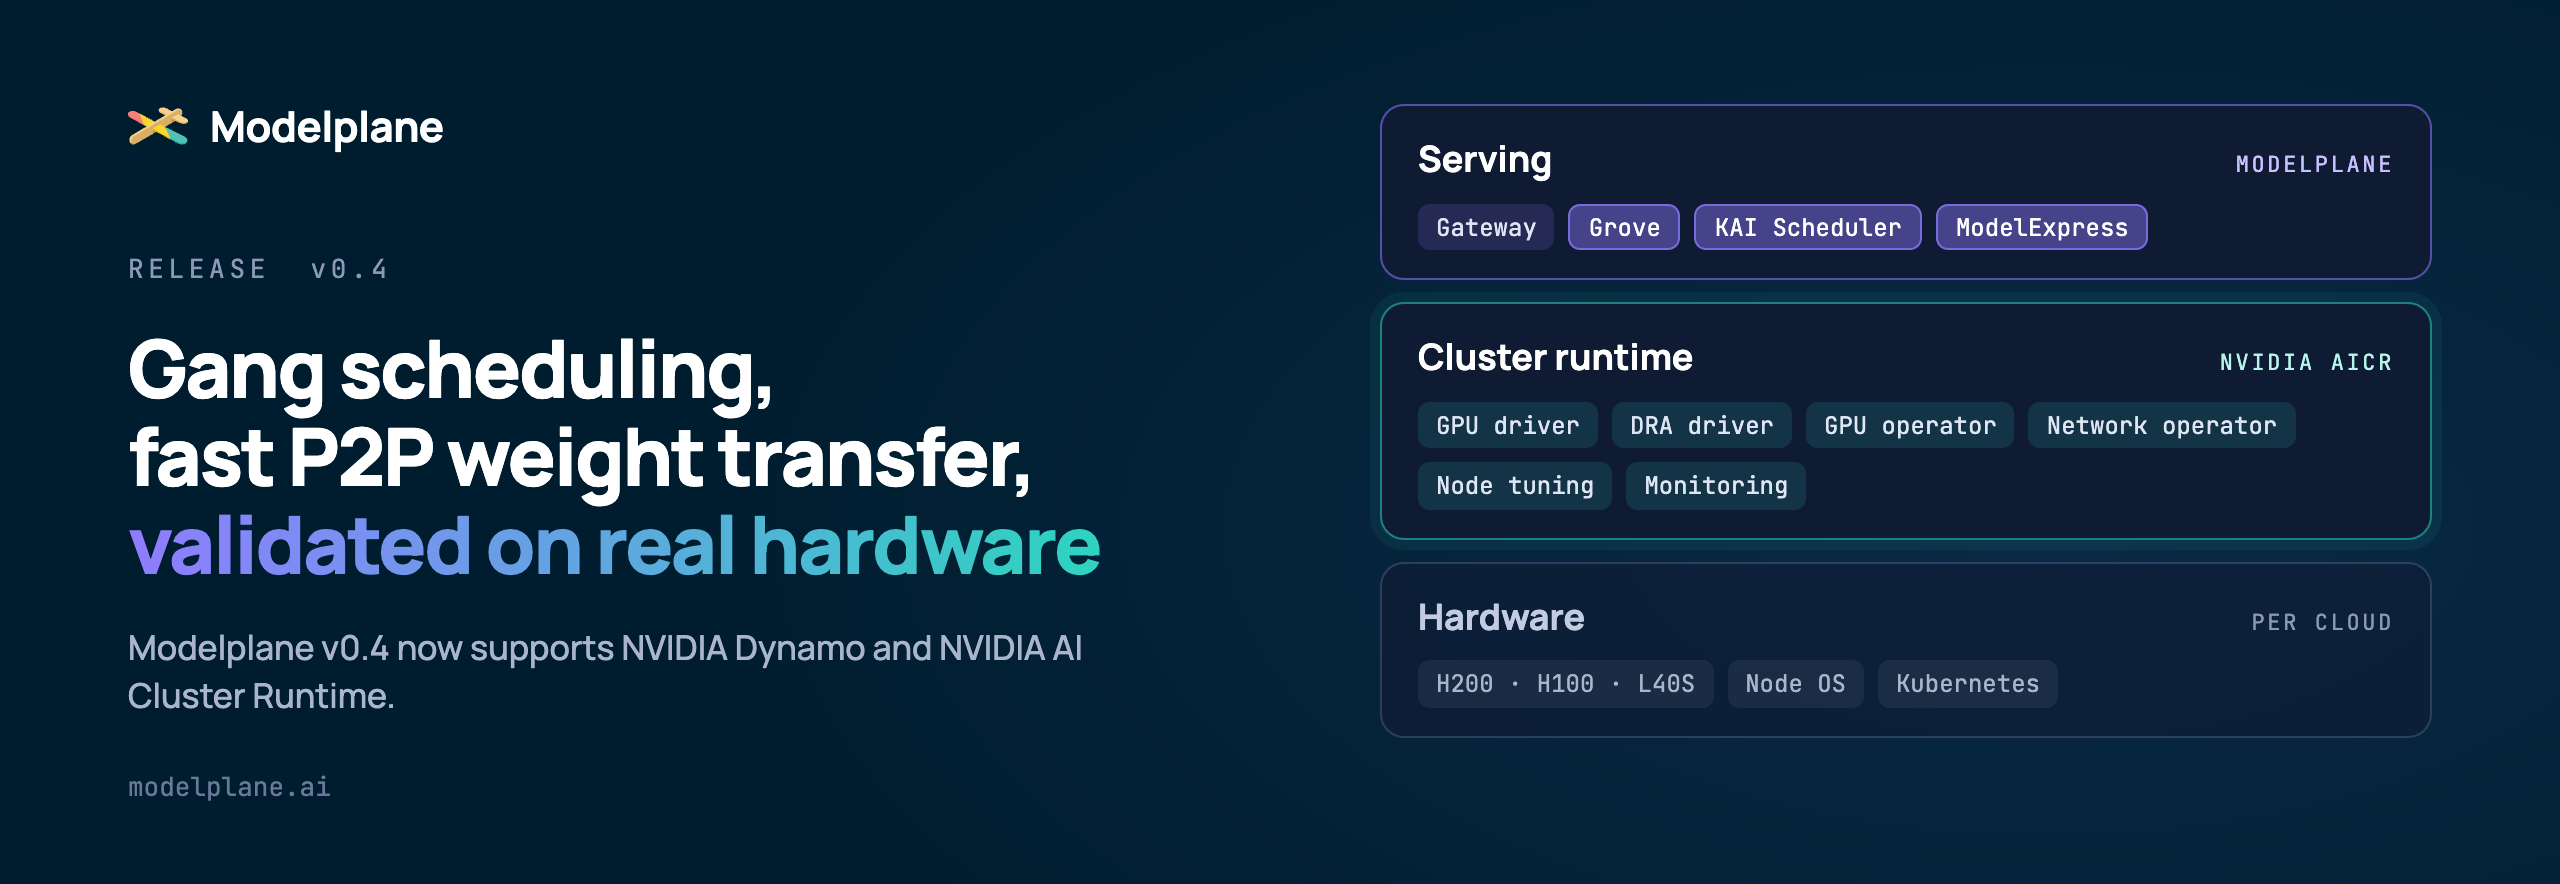Image resolution: width=2560 pixels, height=884 pixels.
Task: Click the Hardware card heading
Action: pos(1501,618)
